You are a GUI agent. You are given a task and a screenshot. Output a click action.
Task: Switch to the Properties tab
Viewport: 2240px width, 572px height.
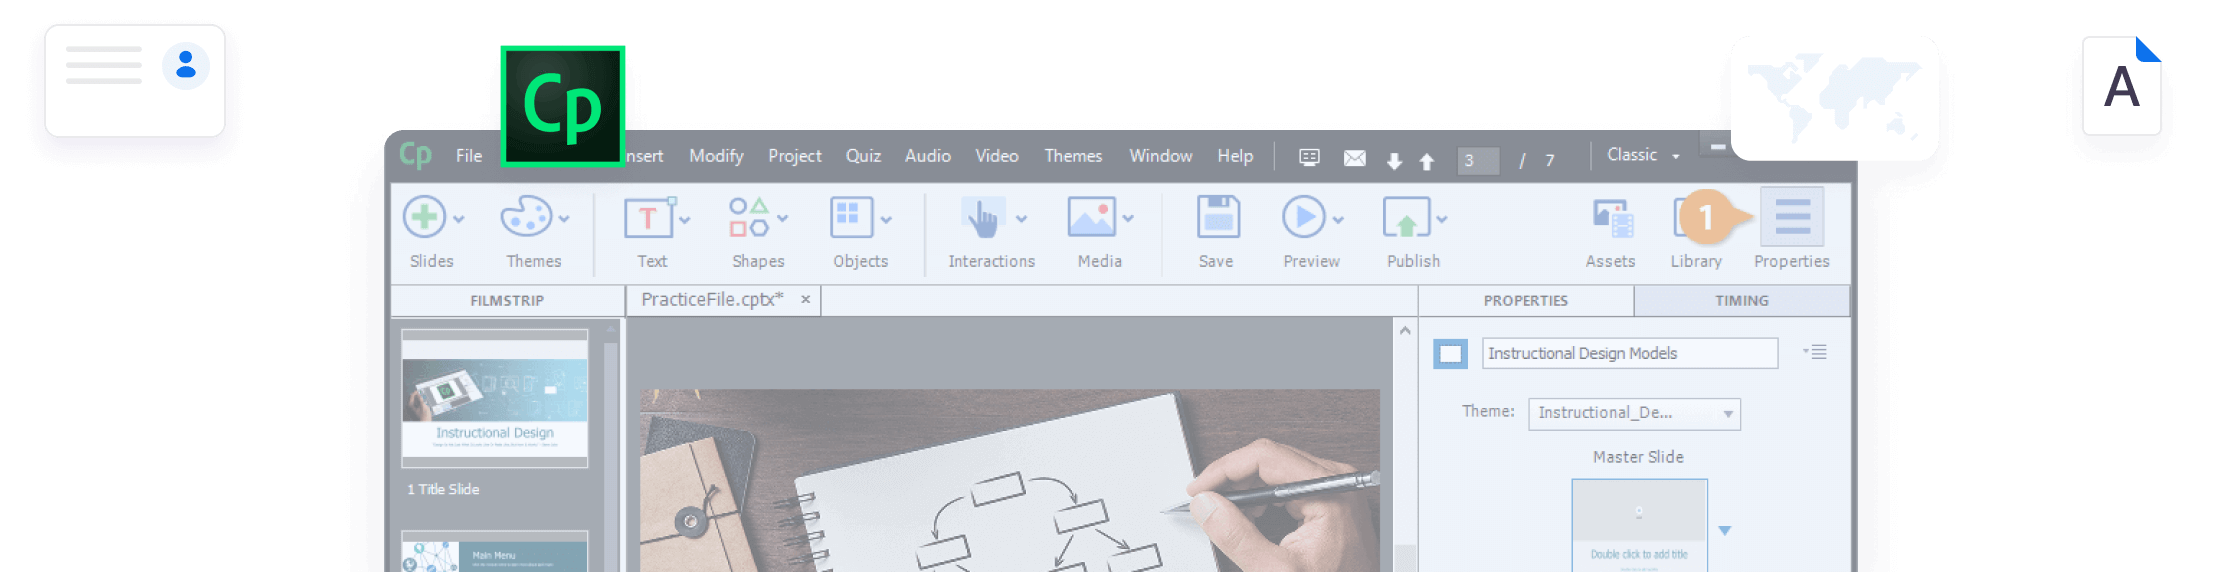tap(1526, 301)
